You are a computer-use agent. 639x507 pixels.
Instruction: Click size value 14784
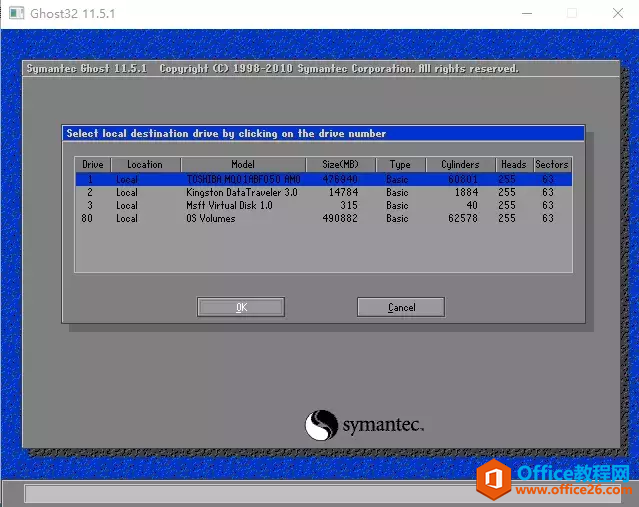tap(344, 192)
